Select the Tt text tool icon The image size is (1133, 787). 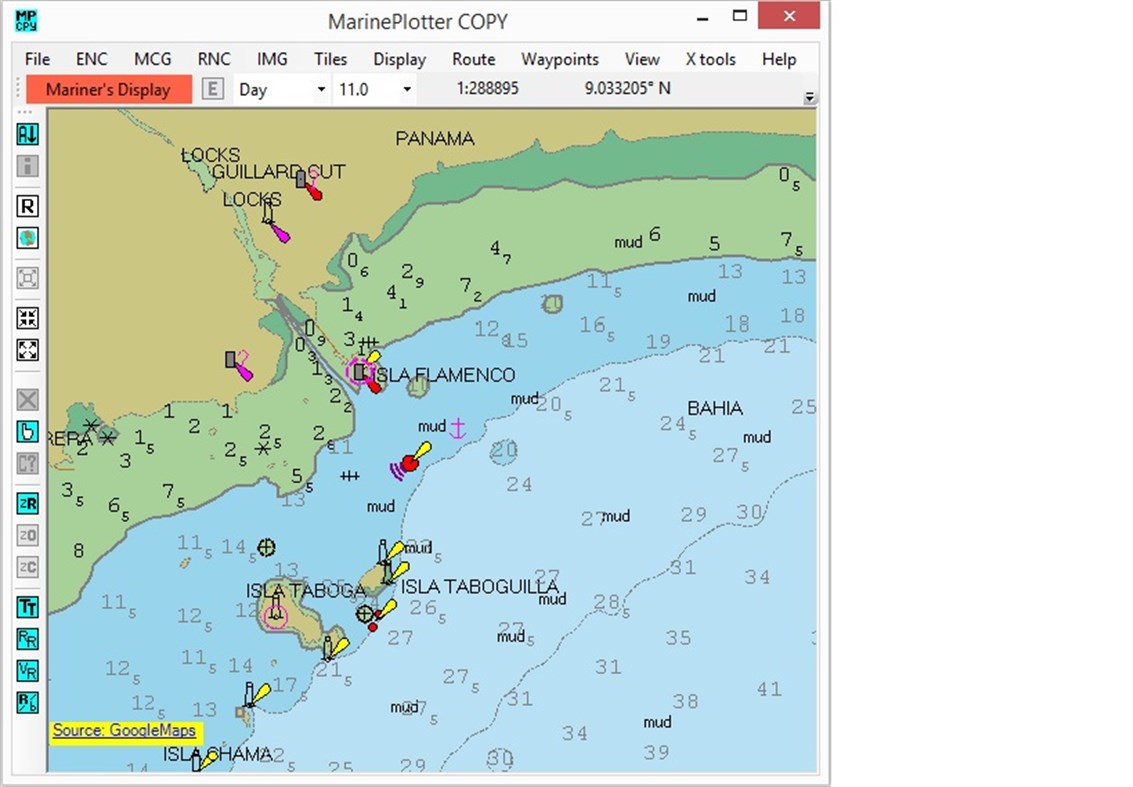[x=26, y=607]
